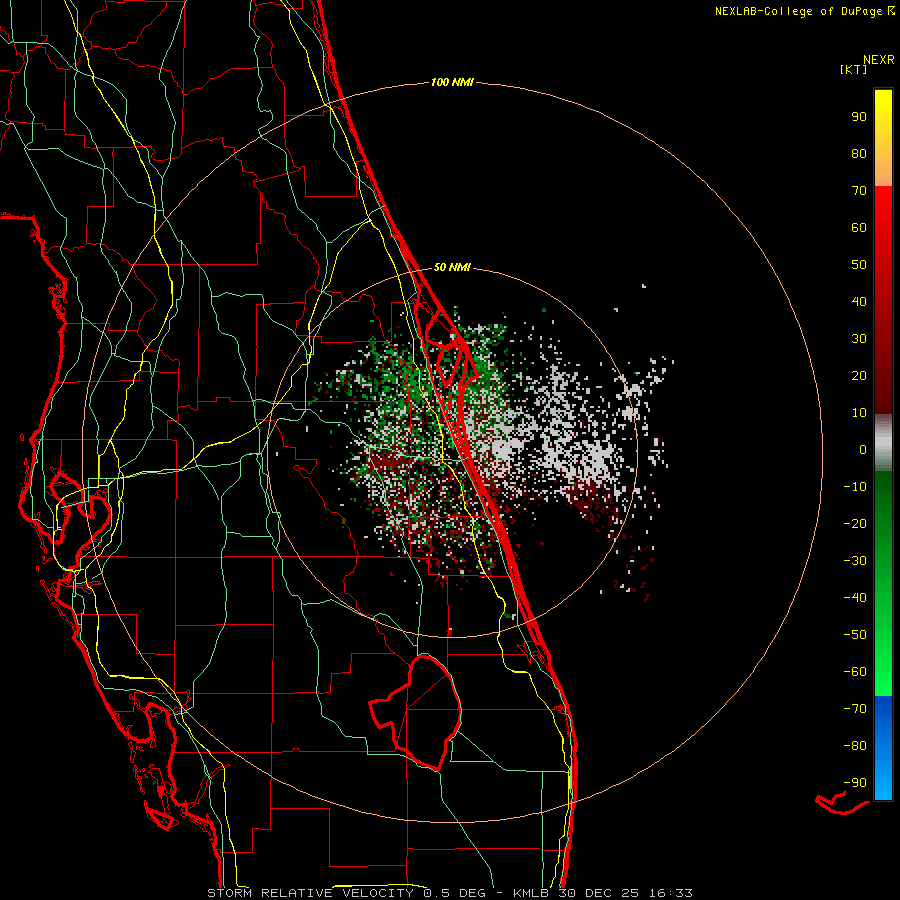This screenshot has height=900, width=900.
Task: Click the 0.5 DEG elevation text
Action: [x=454, y=893]
